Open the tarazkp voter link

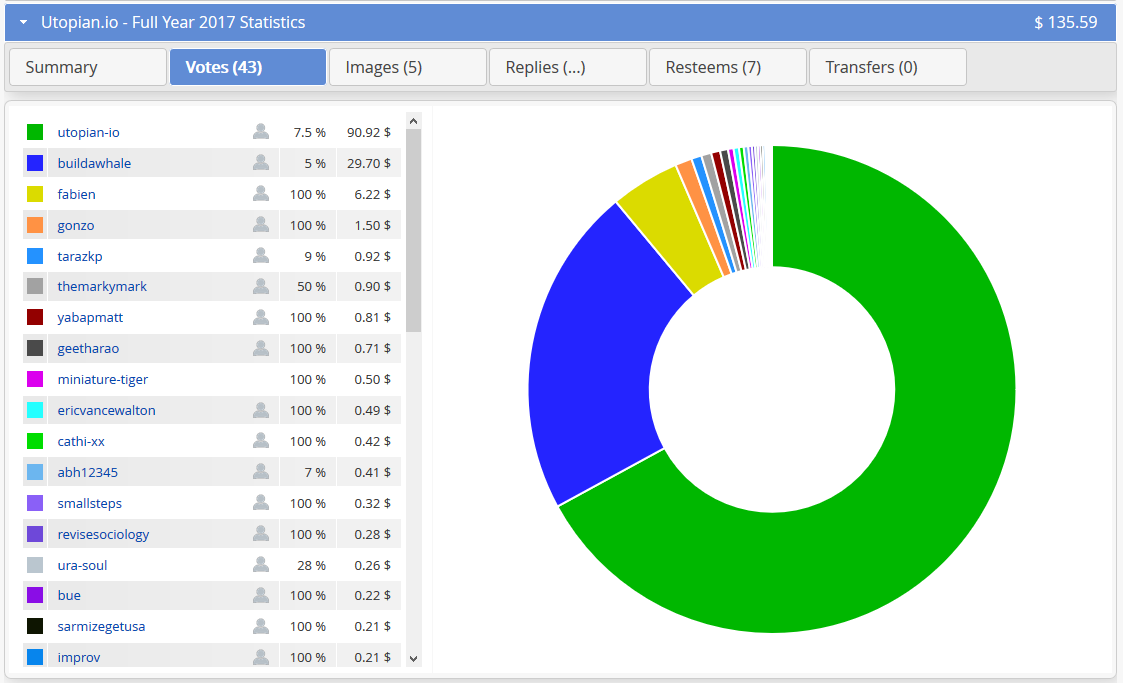coord(79,256)
